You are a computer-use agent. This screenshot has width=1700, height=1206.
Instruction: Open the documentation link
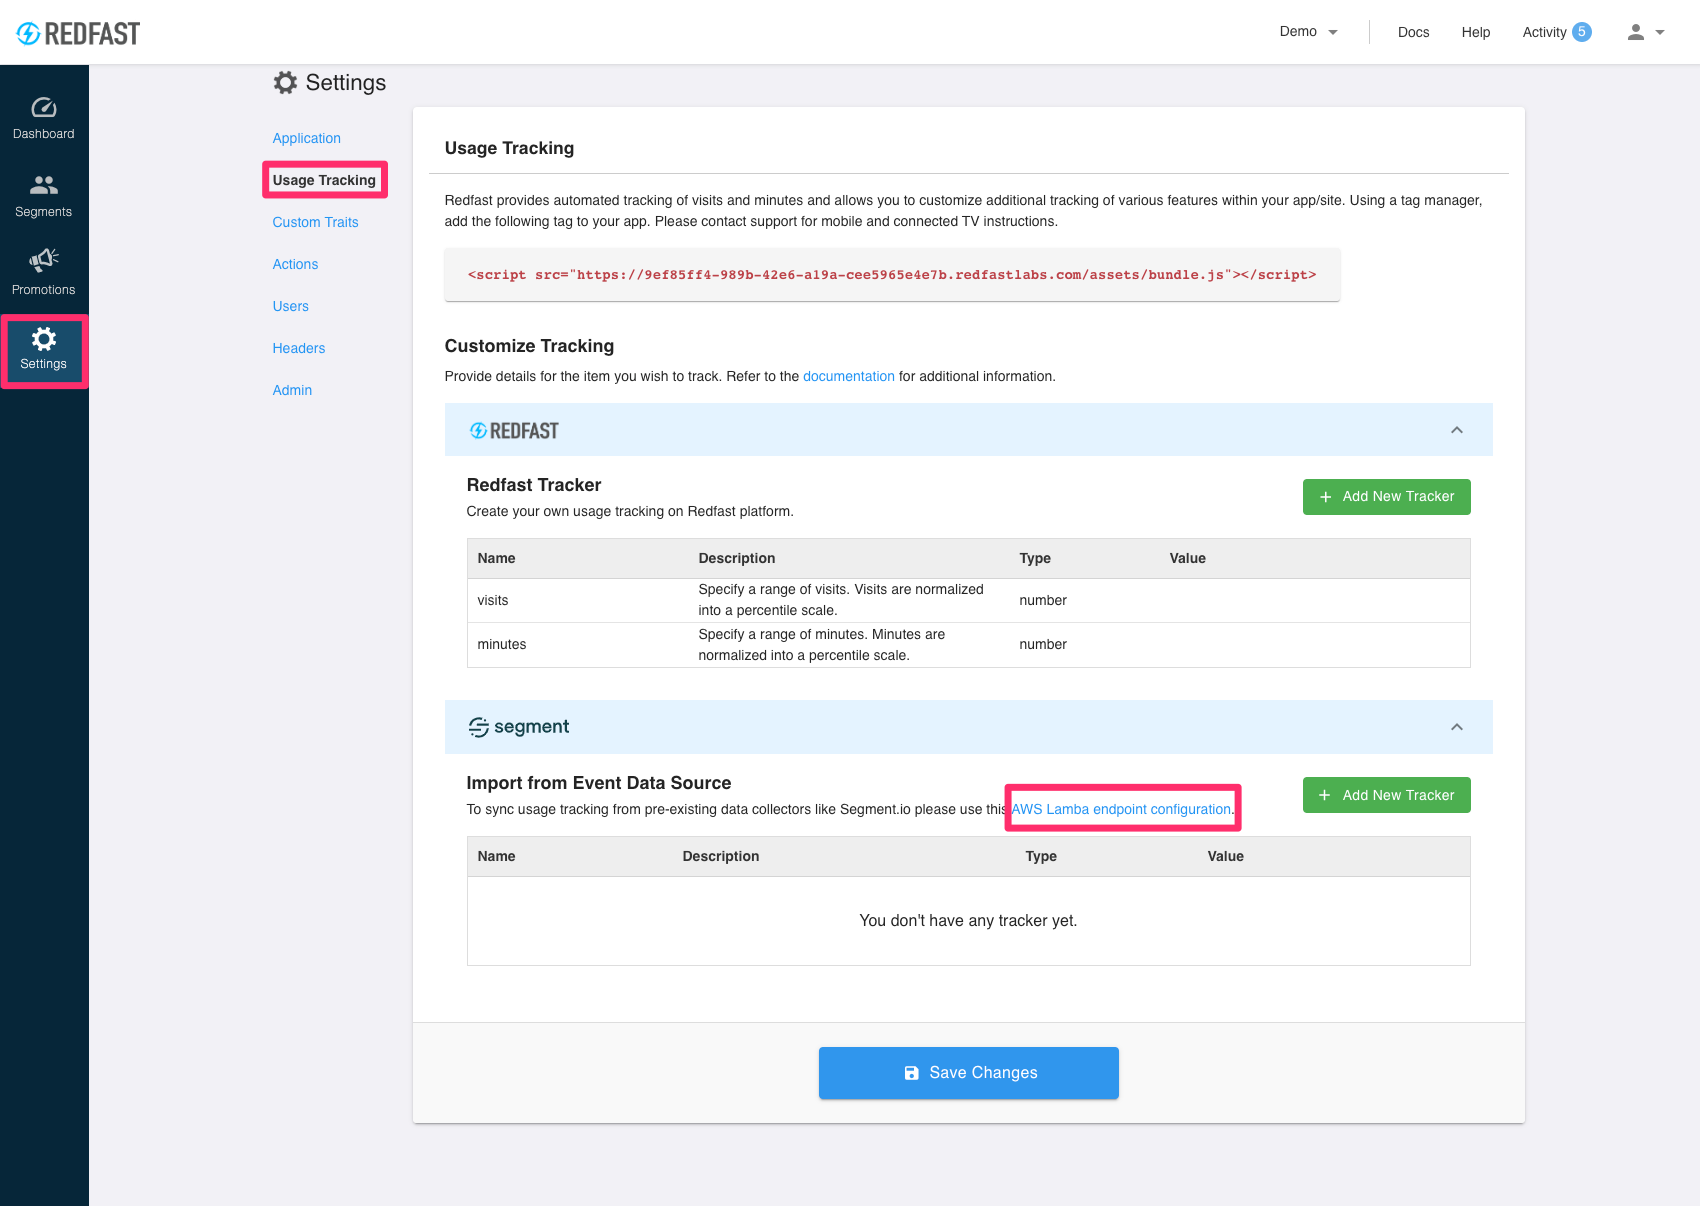[x=848, y=376]
